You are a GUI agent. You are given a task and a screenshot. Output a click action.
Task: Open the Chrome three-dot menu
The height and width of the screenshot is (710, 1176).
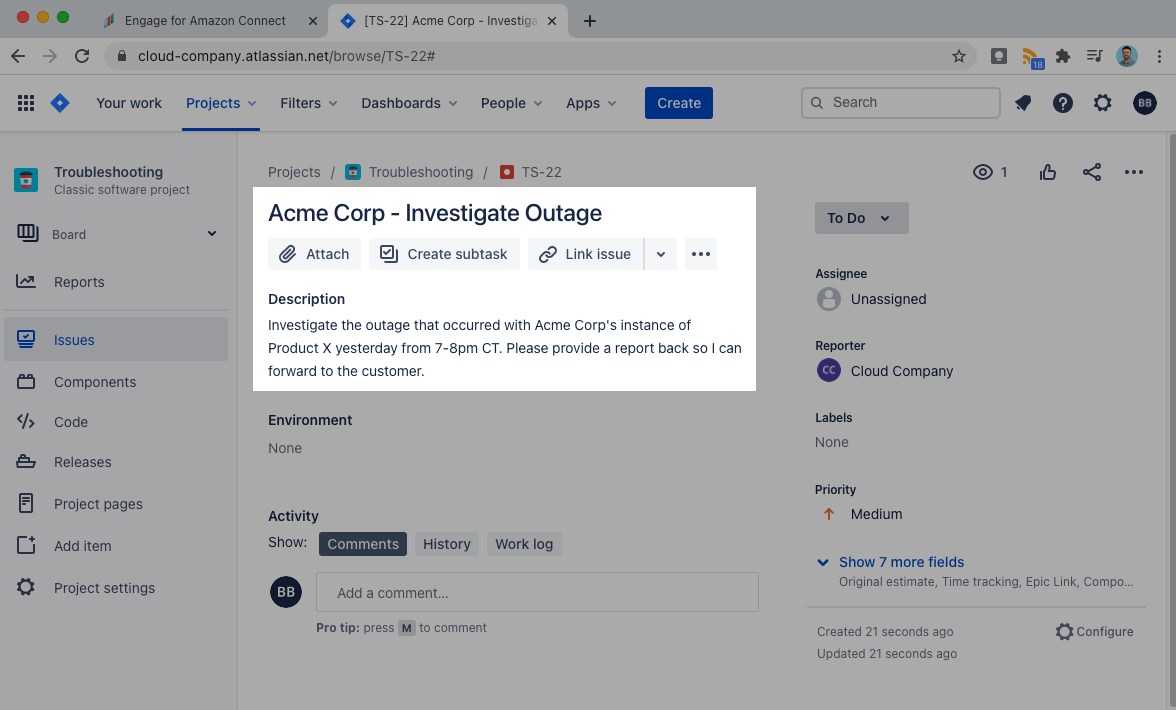tap(1160, 56)
